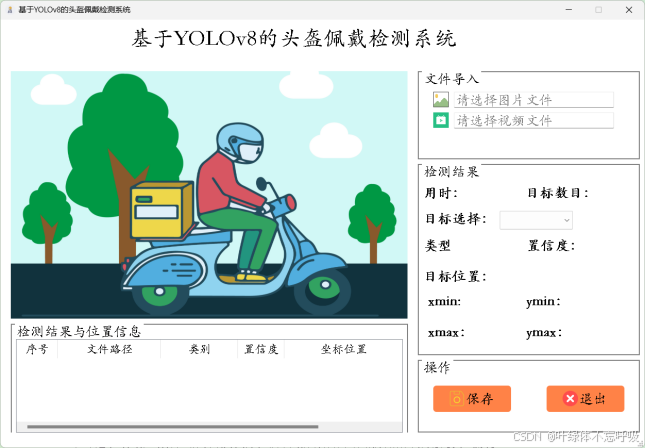
Task: Click the 基于YOLOv8的头盔佩戴检测系统 main heading
Action: coord(294,39)
